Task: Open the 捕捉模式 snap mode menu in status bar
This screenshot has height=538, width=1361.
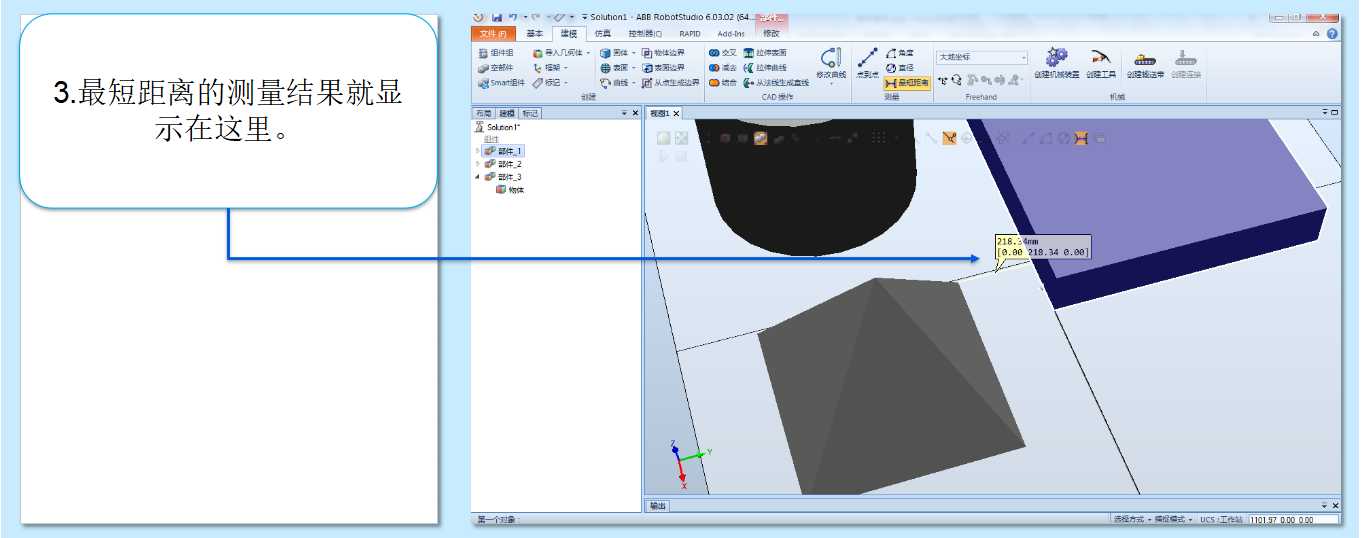Action: [1174, 520]
